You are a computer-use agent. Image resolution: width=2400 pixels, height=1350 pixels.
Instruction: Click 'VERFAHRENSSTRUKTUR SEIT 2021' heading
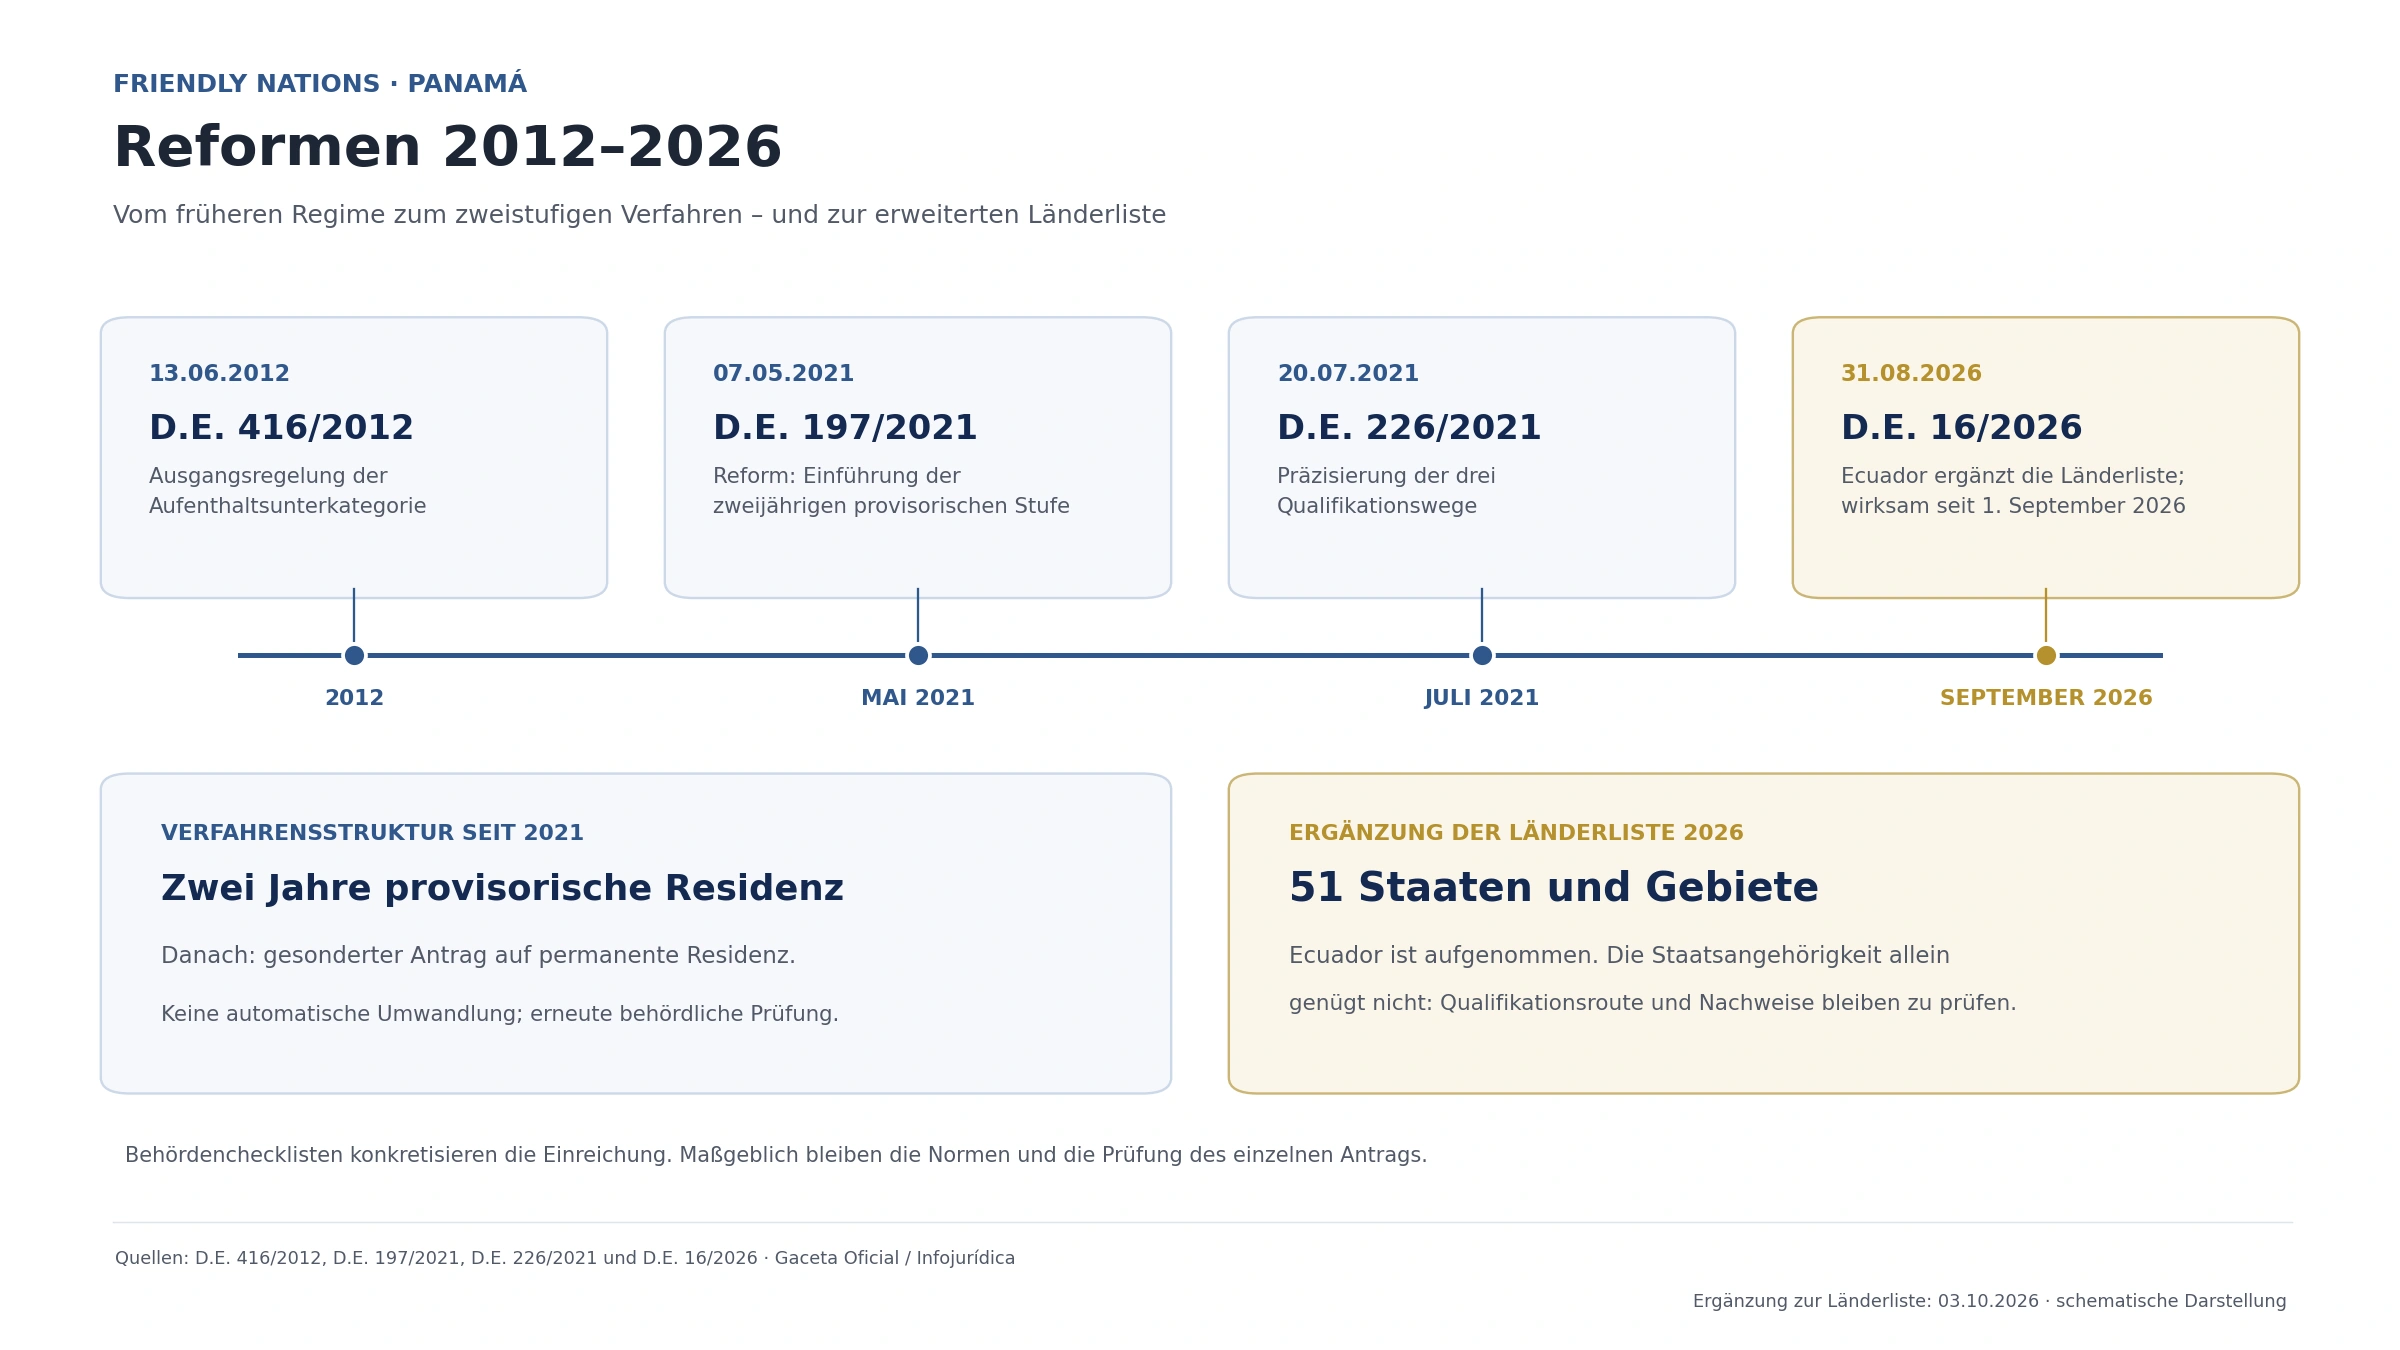tap(372, 833)
